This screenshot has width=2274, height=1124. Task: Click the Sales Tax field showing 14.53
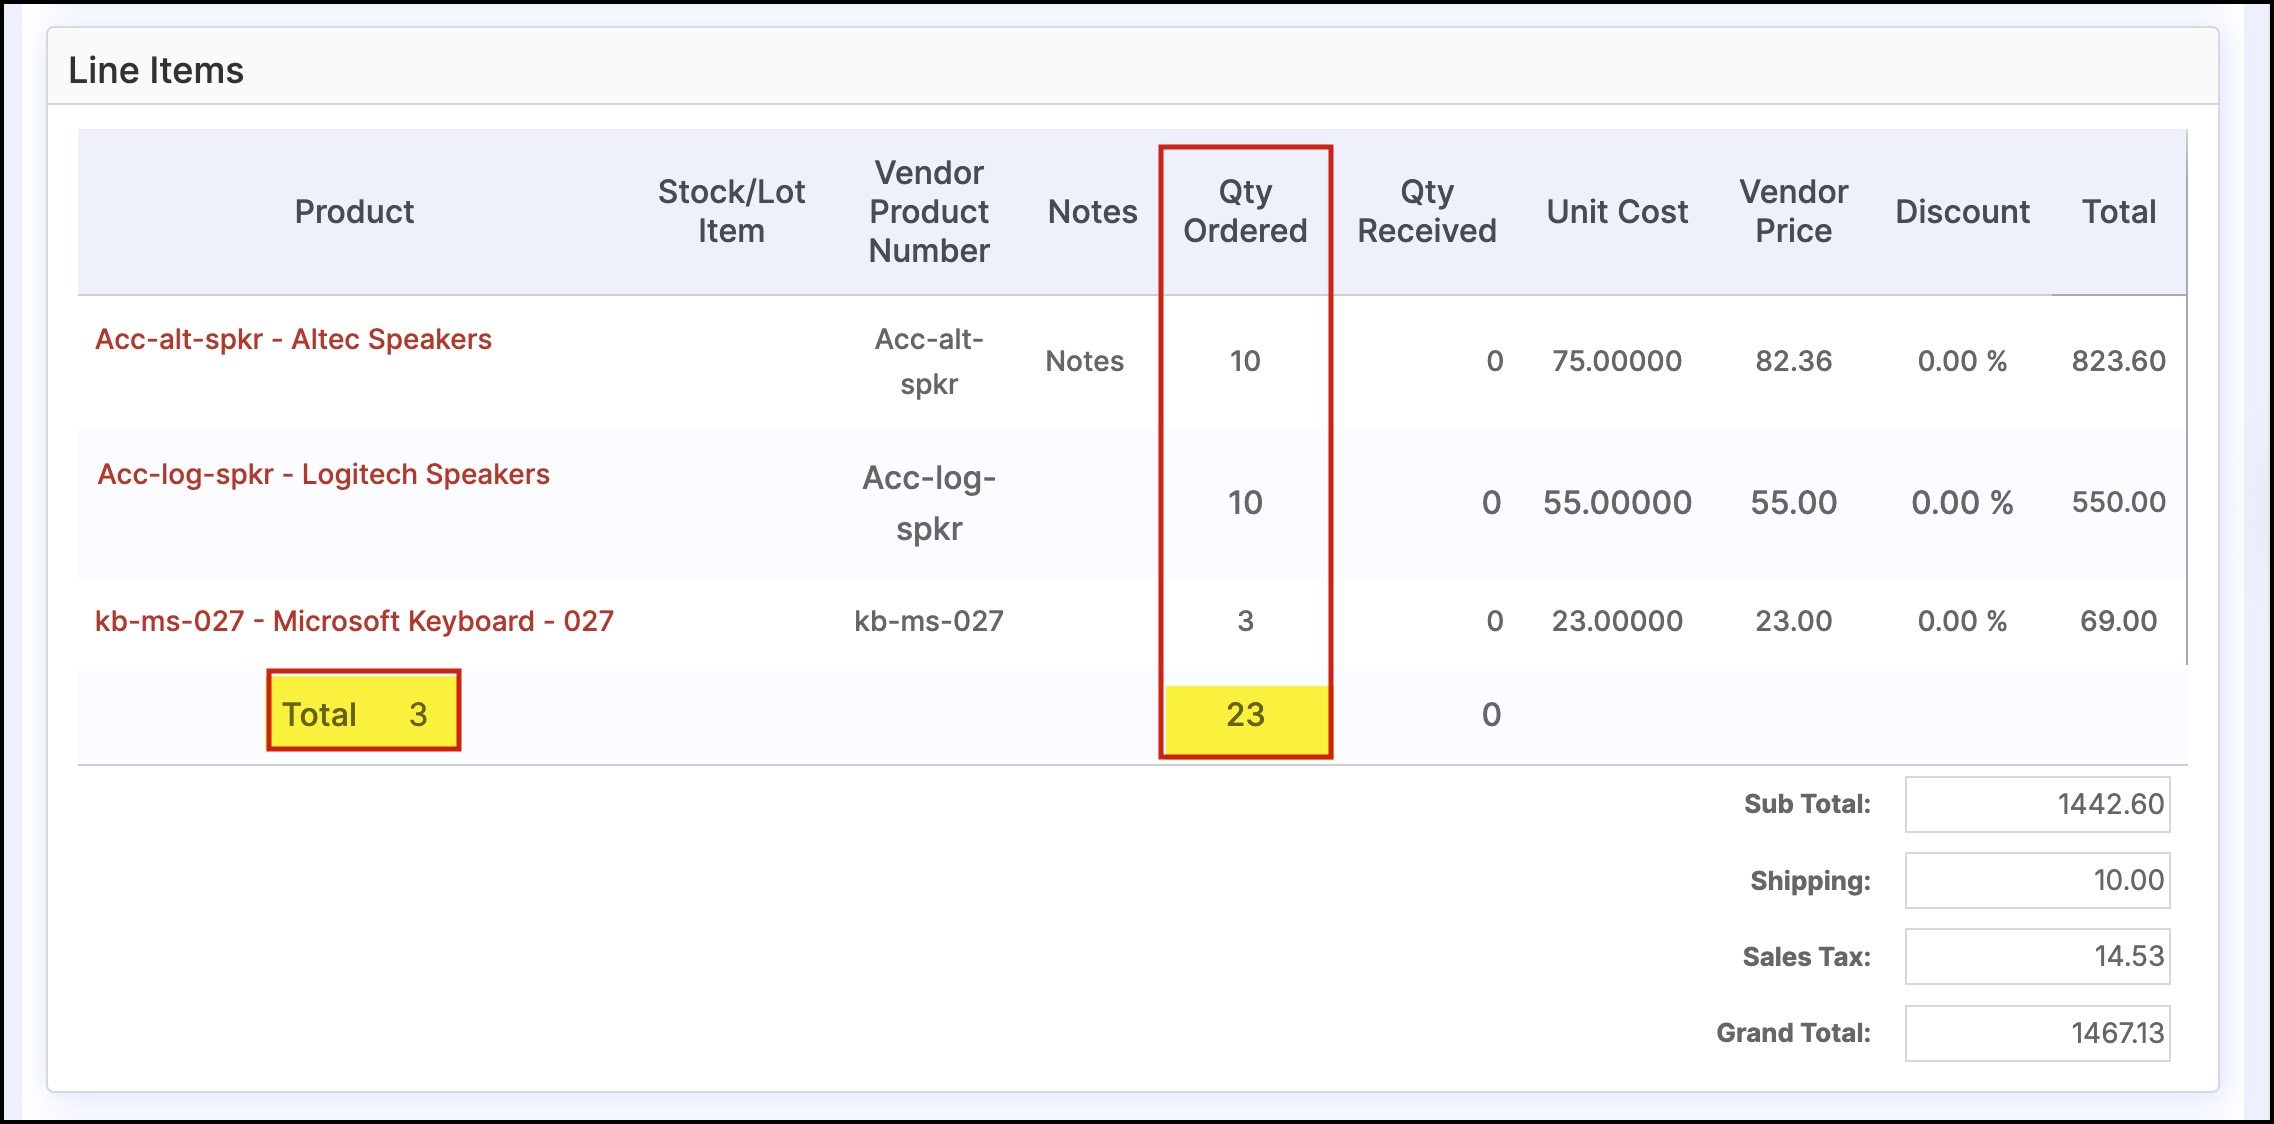(x=2037, y=956)
